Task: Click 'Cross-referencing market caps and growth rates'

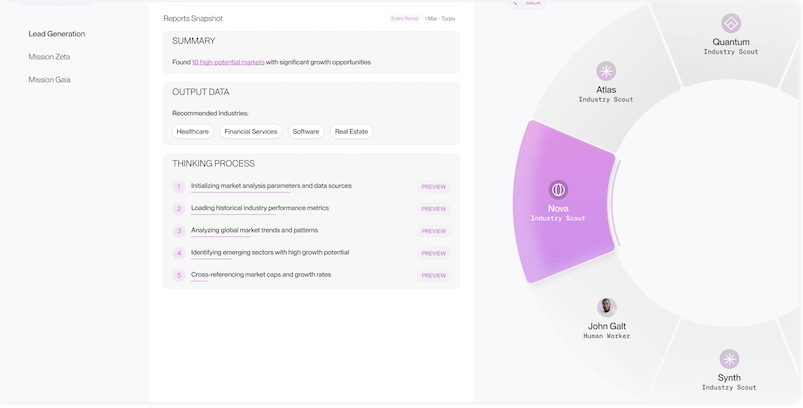Action: pos(261,274)
